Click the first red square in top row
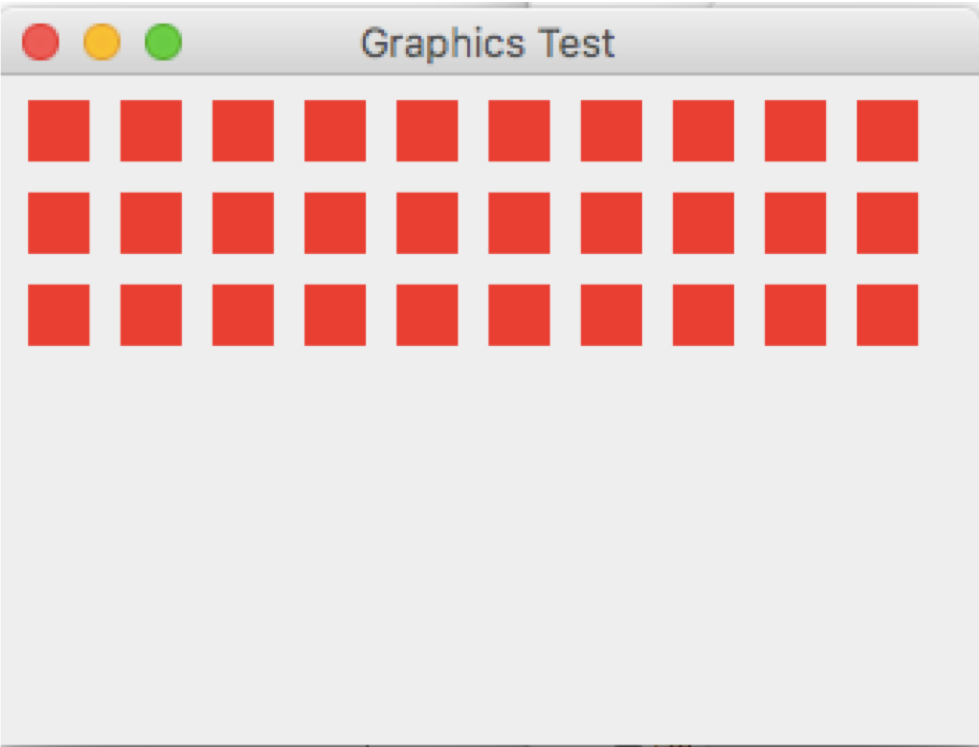This screenshot has height=747, width=979. 59,131
